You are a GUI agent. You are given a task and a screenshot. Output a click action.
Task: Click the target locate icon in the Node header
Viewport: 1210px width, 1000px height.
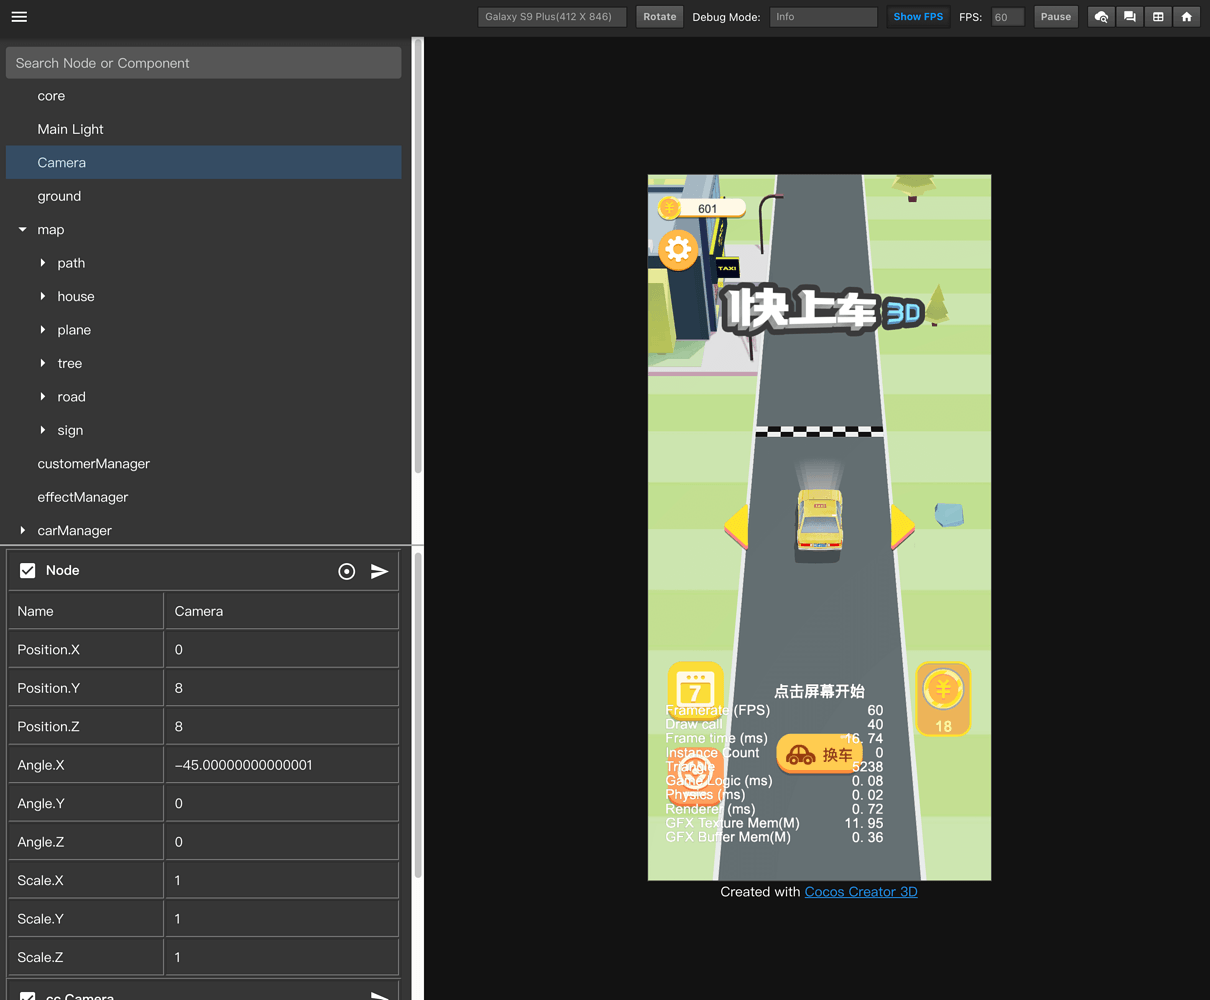pos(346,571)
